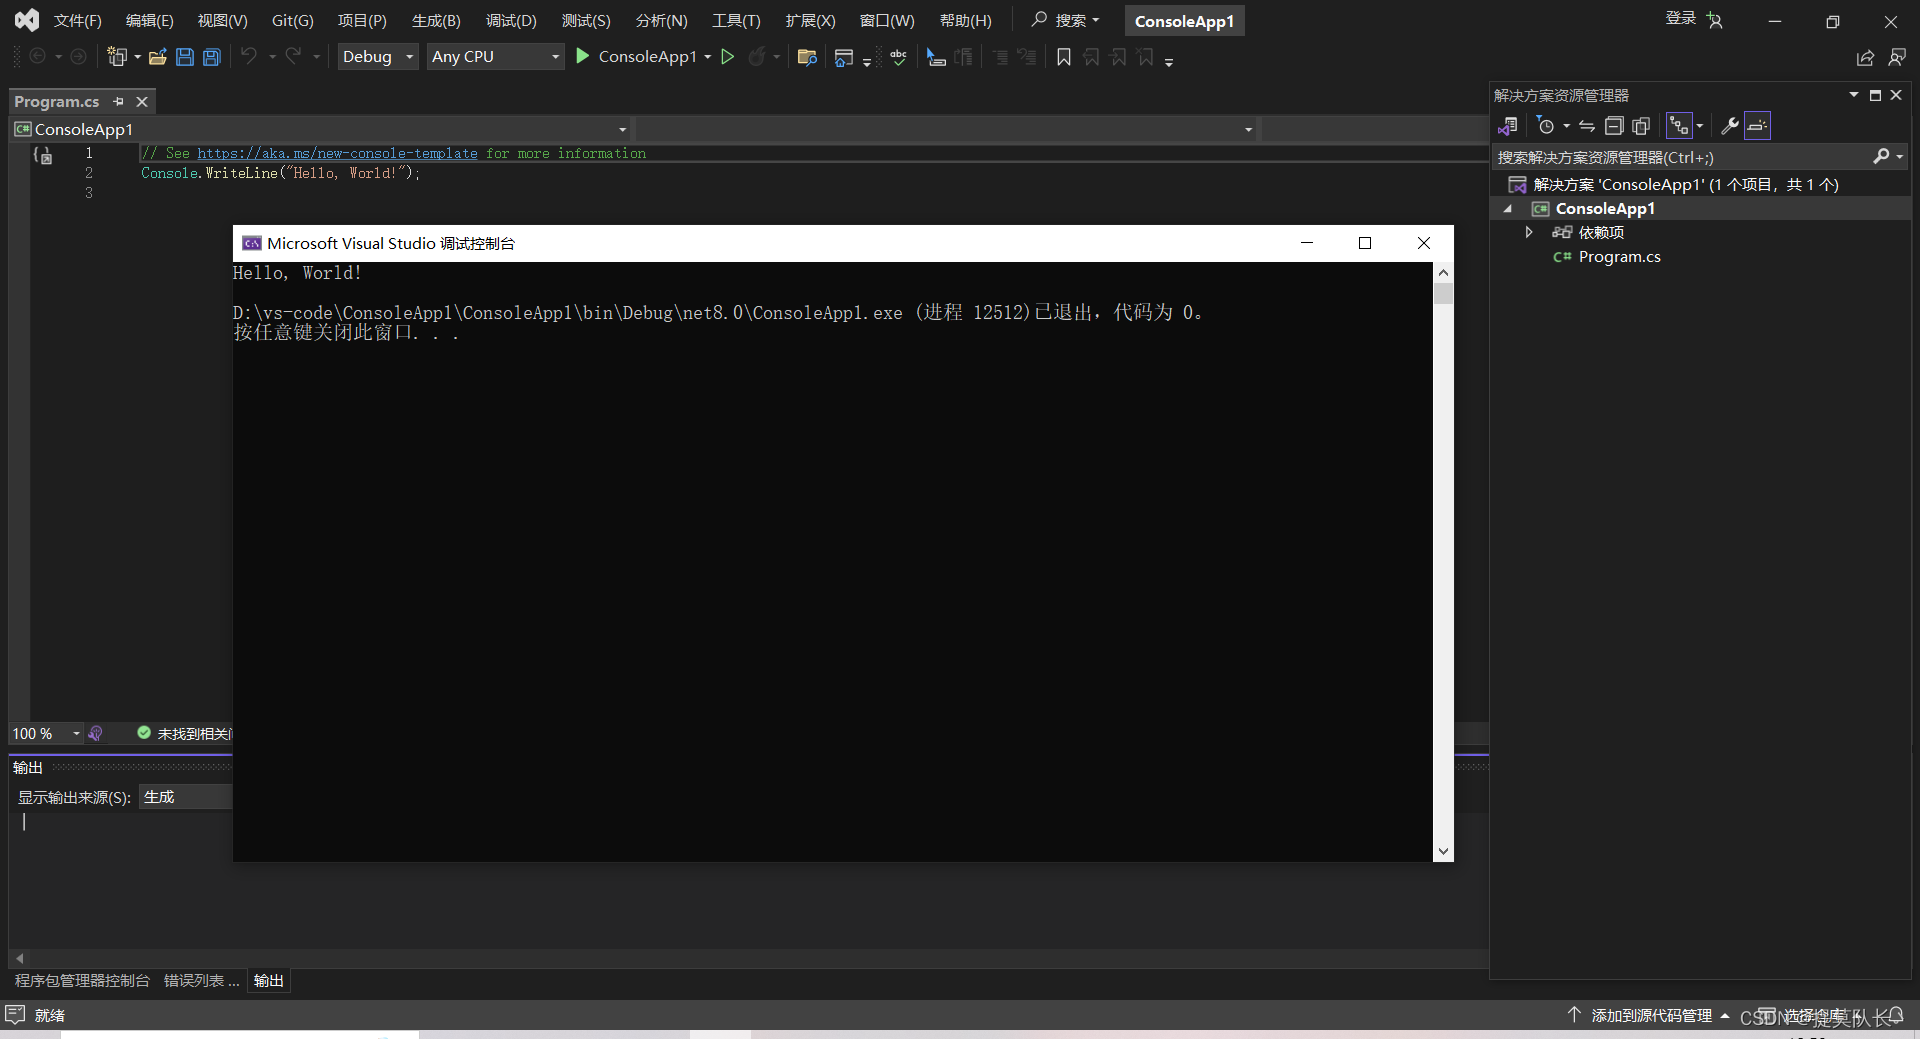The width and height of the screenshot is (1920, 1039).
Task: Open the 工具(T) menu
Action: [736, 21]
